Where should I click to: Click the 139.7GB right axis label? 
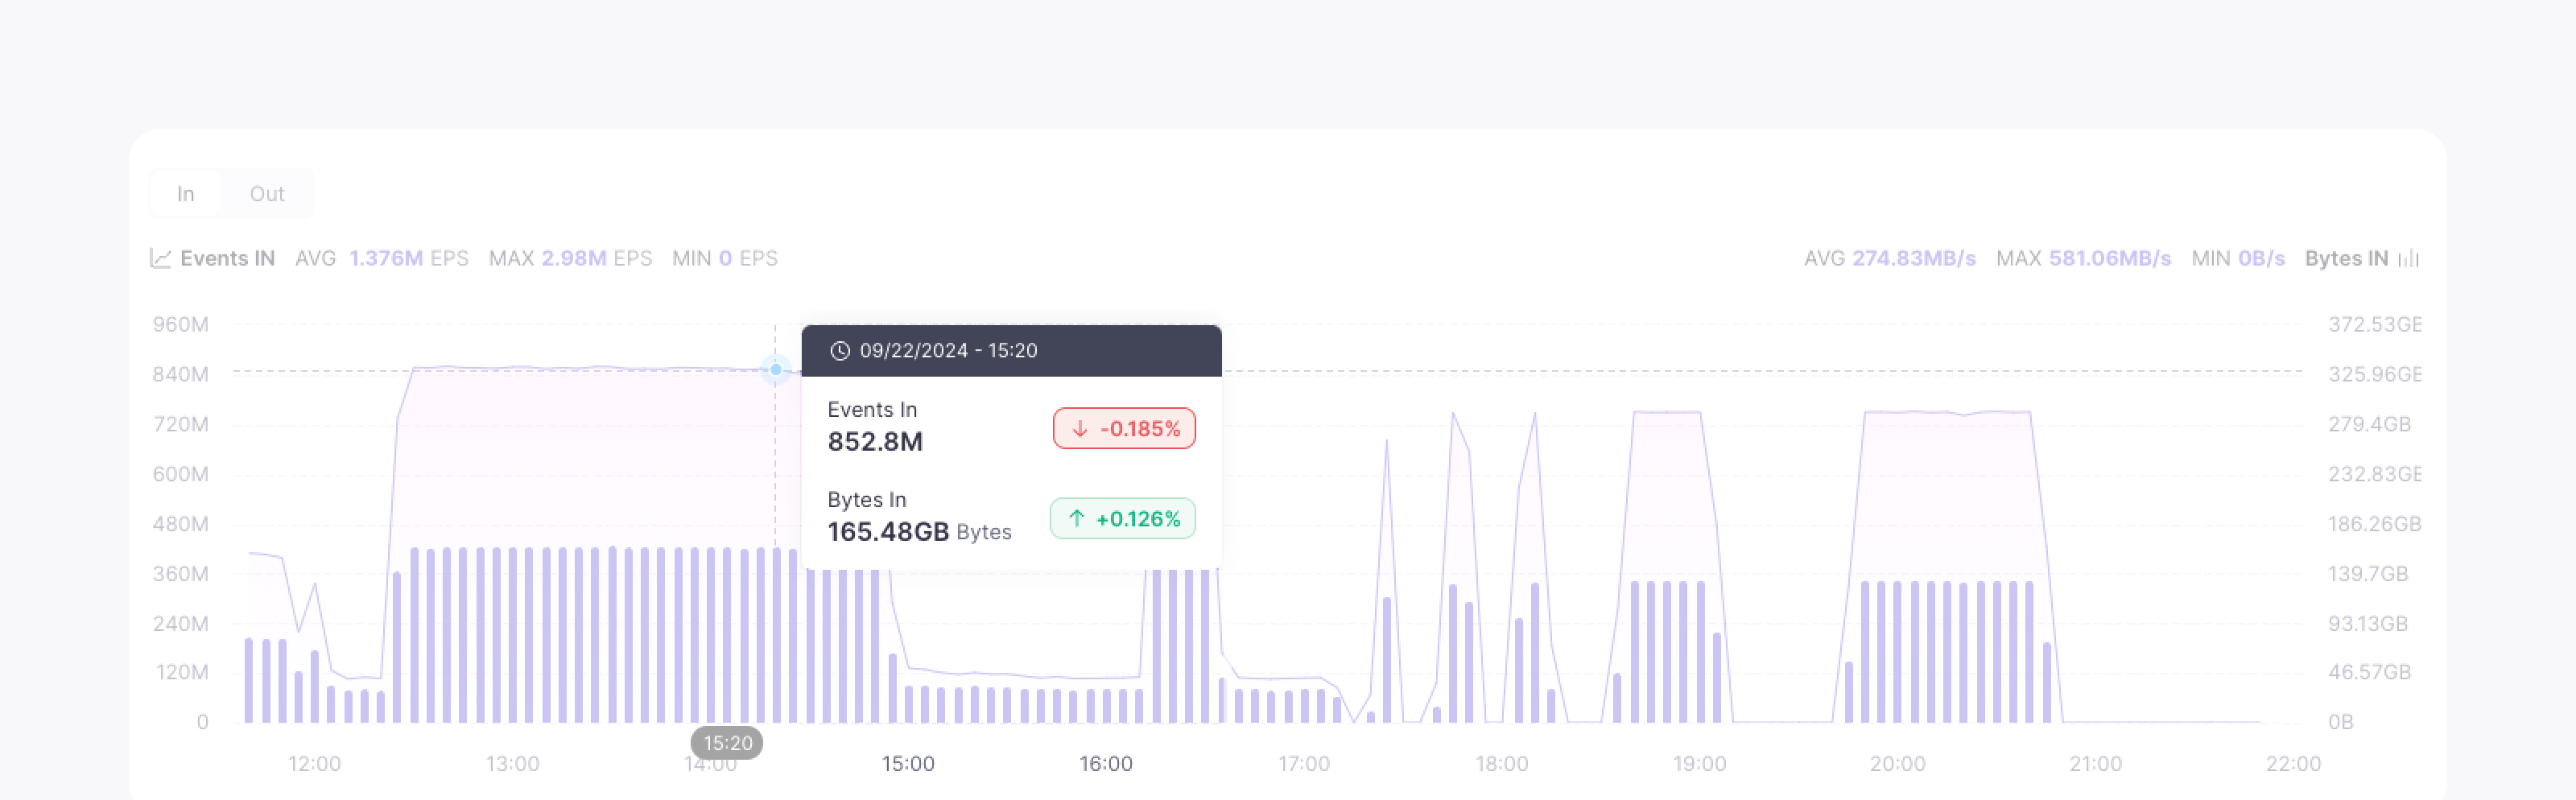2368,575
